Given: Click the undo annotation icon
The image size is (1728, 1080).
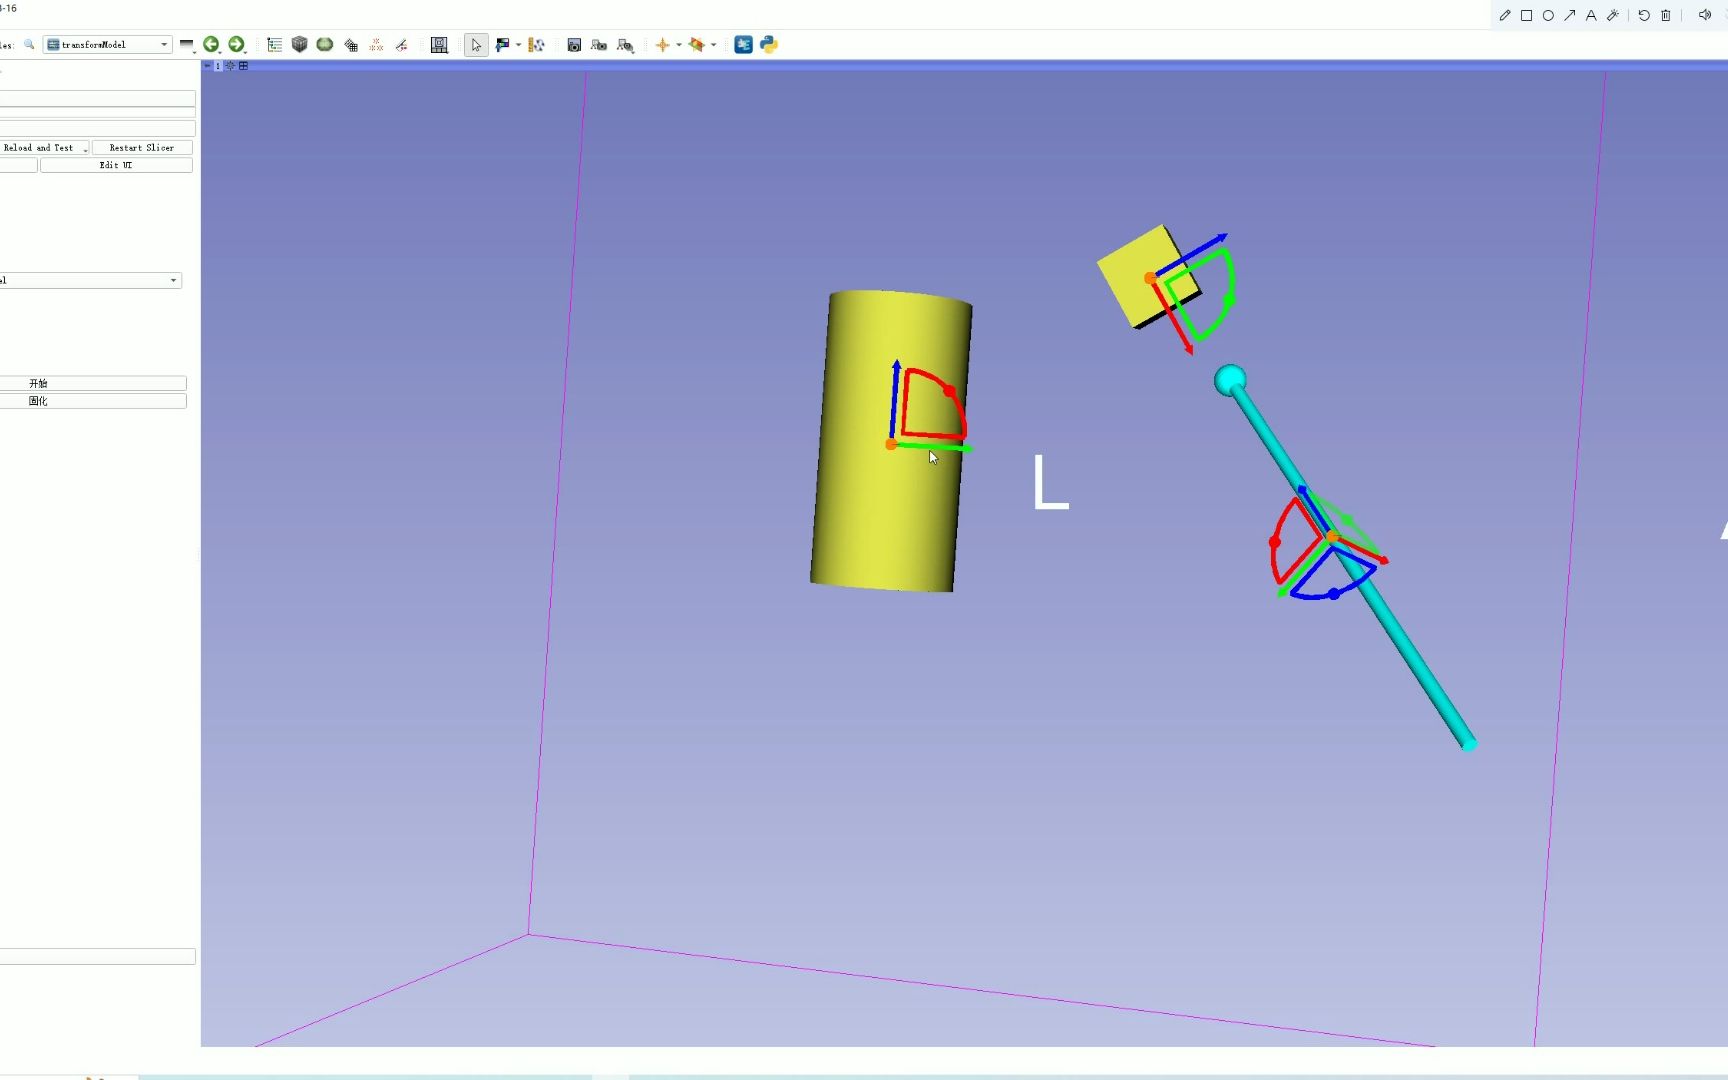Looking at the screenshot, I should point(1644,15).
